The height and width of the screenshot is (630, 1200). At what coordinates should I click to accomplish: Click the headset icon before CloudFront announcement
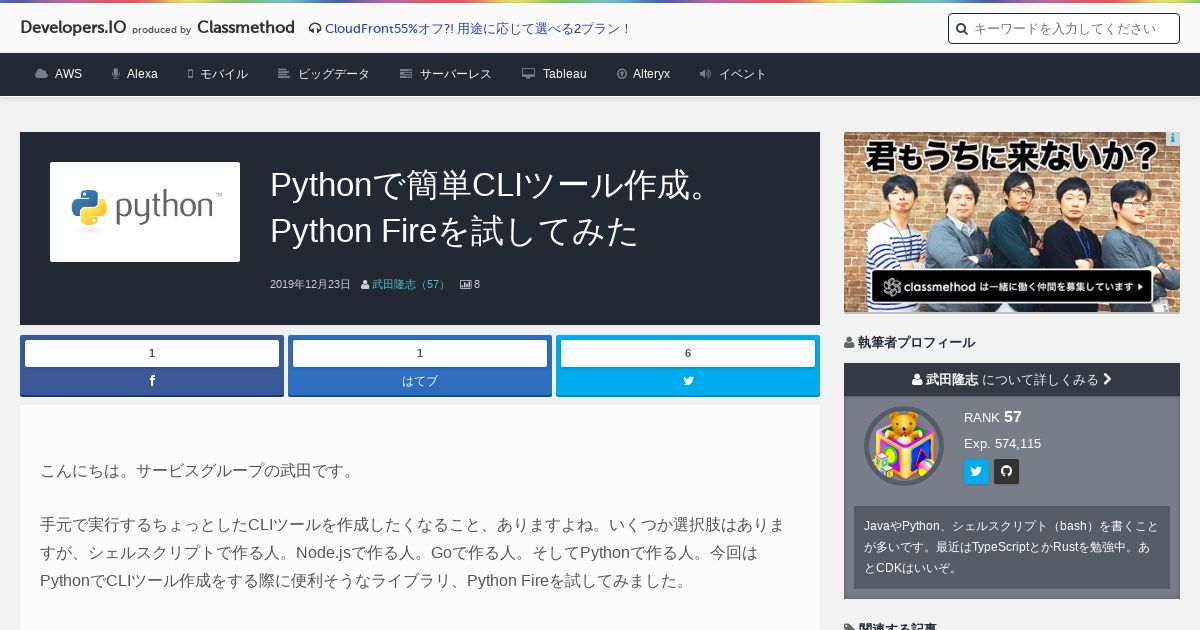[315, 29]
